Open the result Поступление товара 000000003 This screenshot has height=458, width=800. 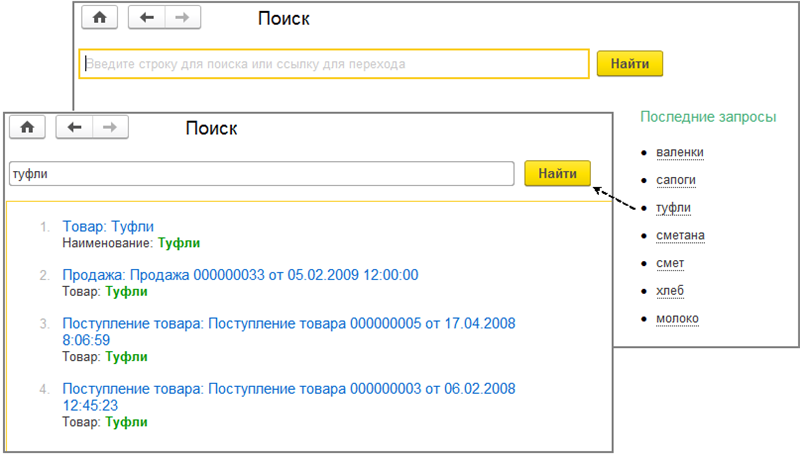[x=288, y=389]
